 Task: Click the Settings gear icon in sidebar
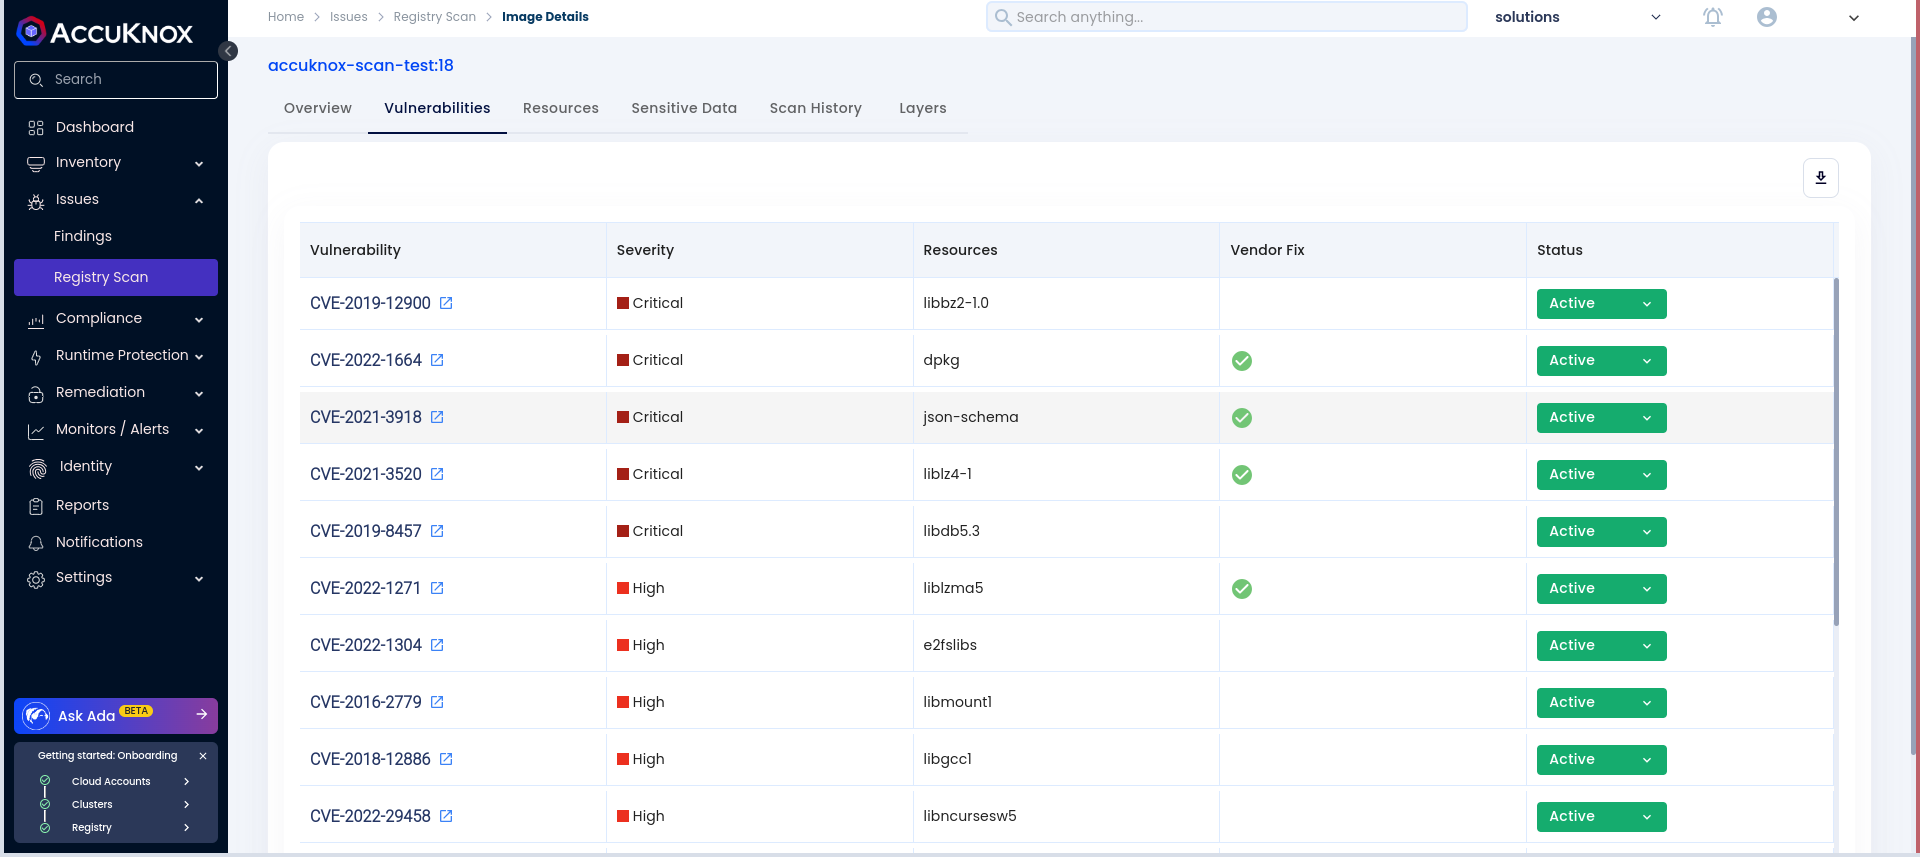36,579
